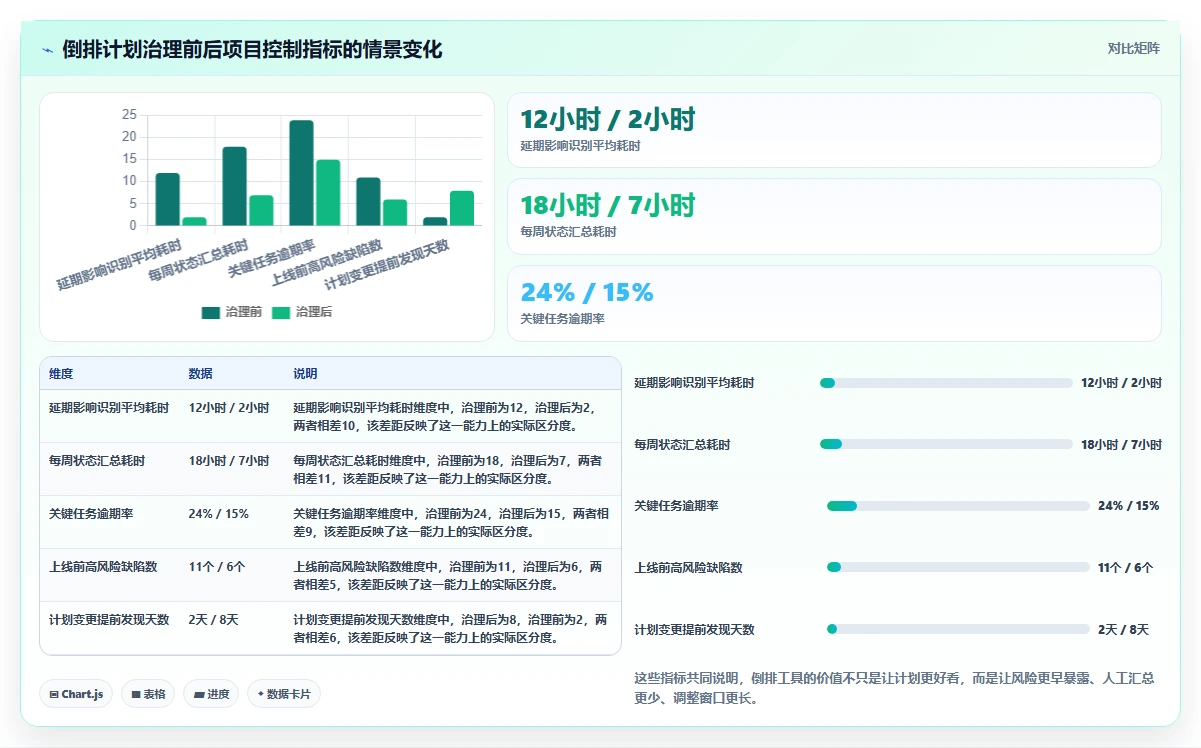Screen dimensions: 1201x748
Task: Toggle the 治理后 legend swatch
Action: click(281, 312)
